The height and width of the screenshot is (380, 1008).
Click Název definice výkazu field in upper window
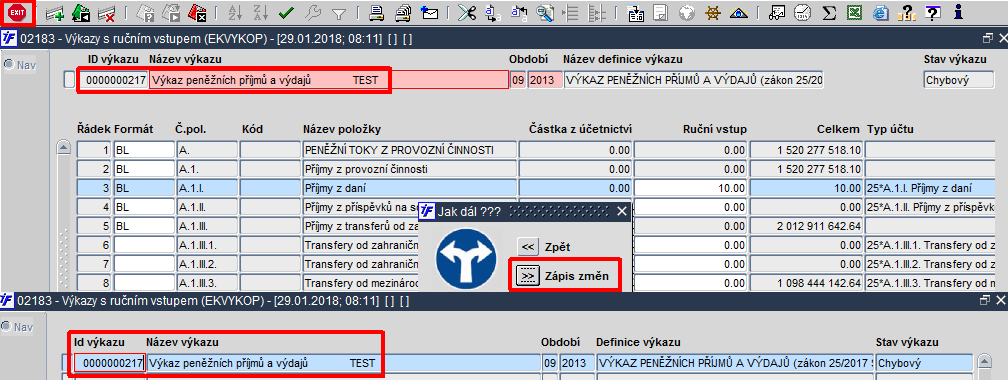point(694,80)
